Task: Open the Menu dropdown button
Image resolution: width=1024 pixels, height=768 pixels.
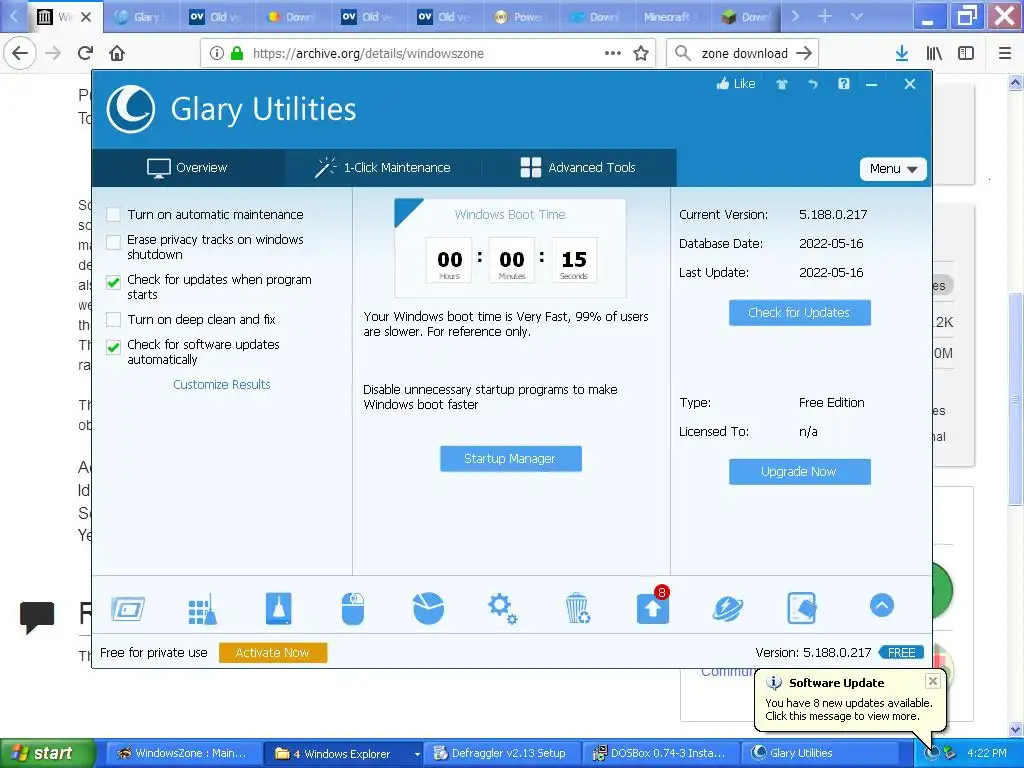Action: point(893,168)
